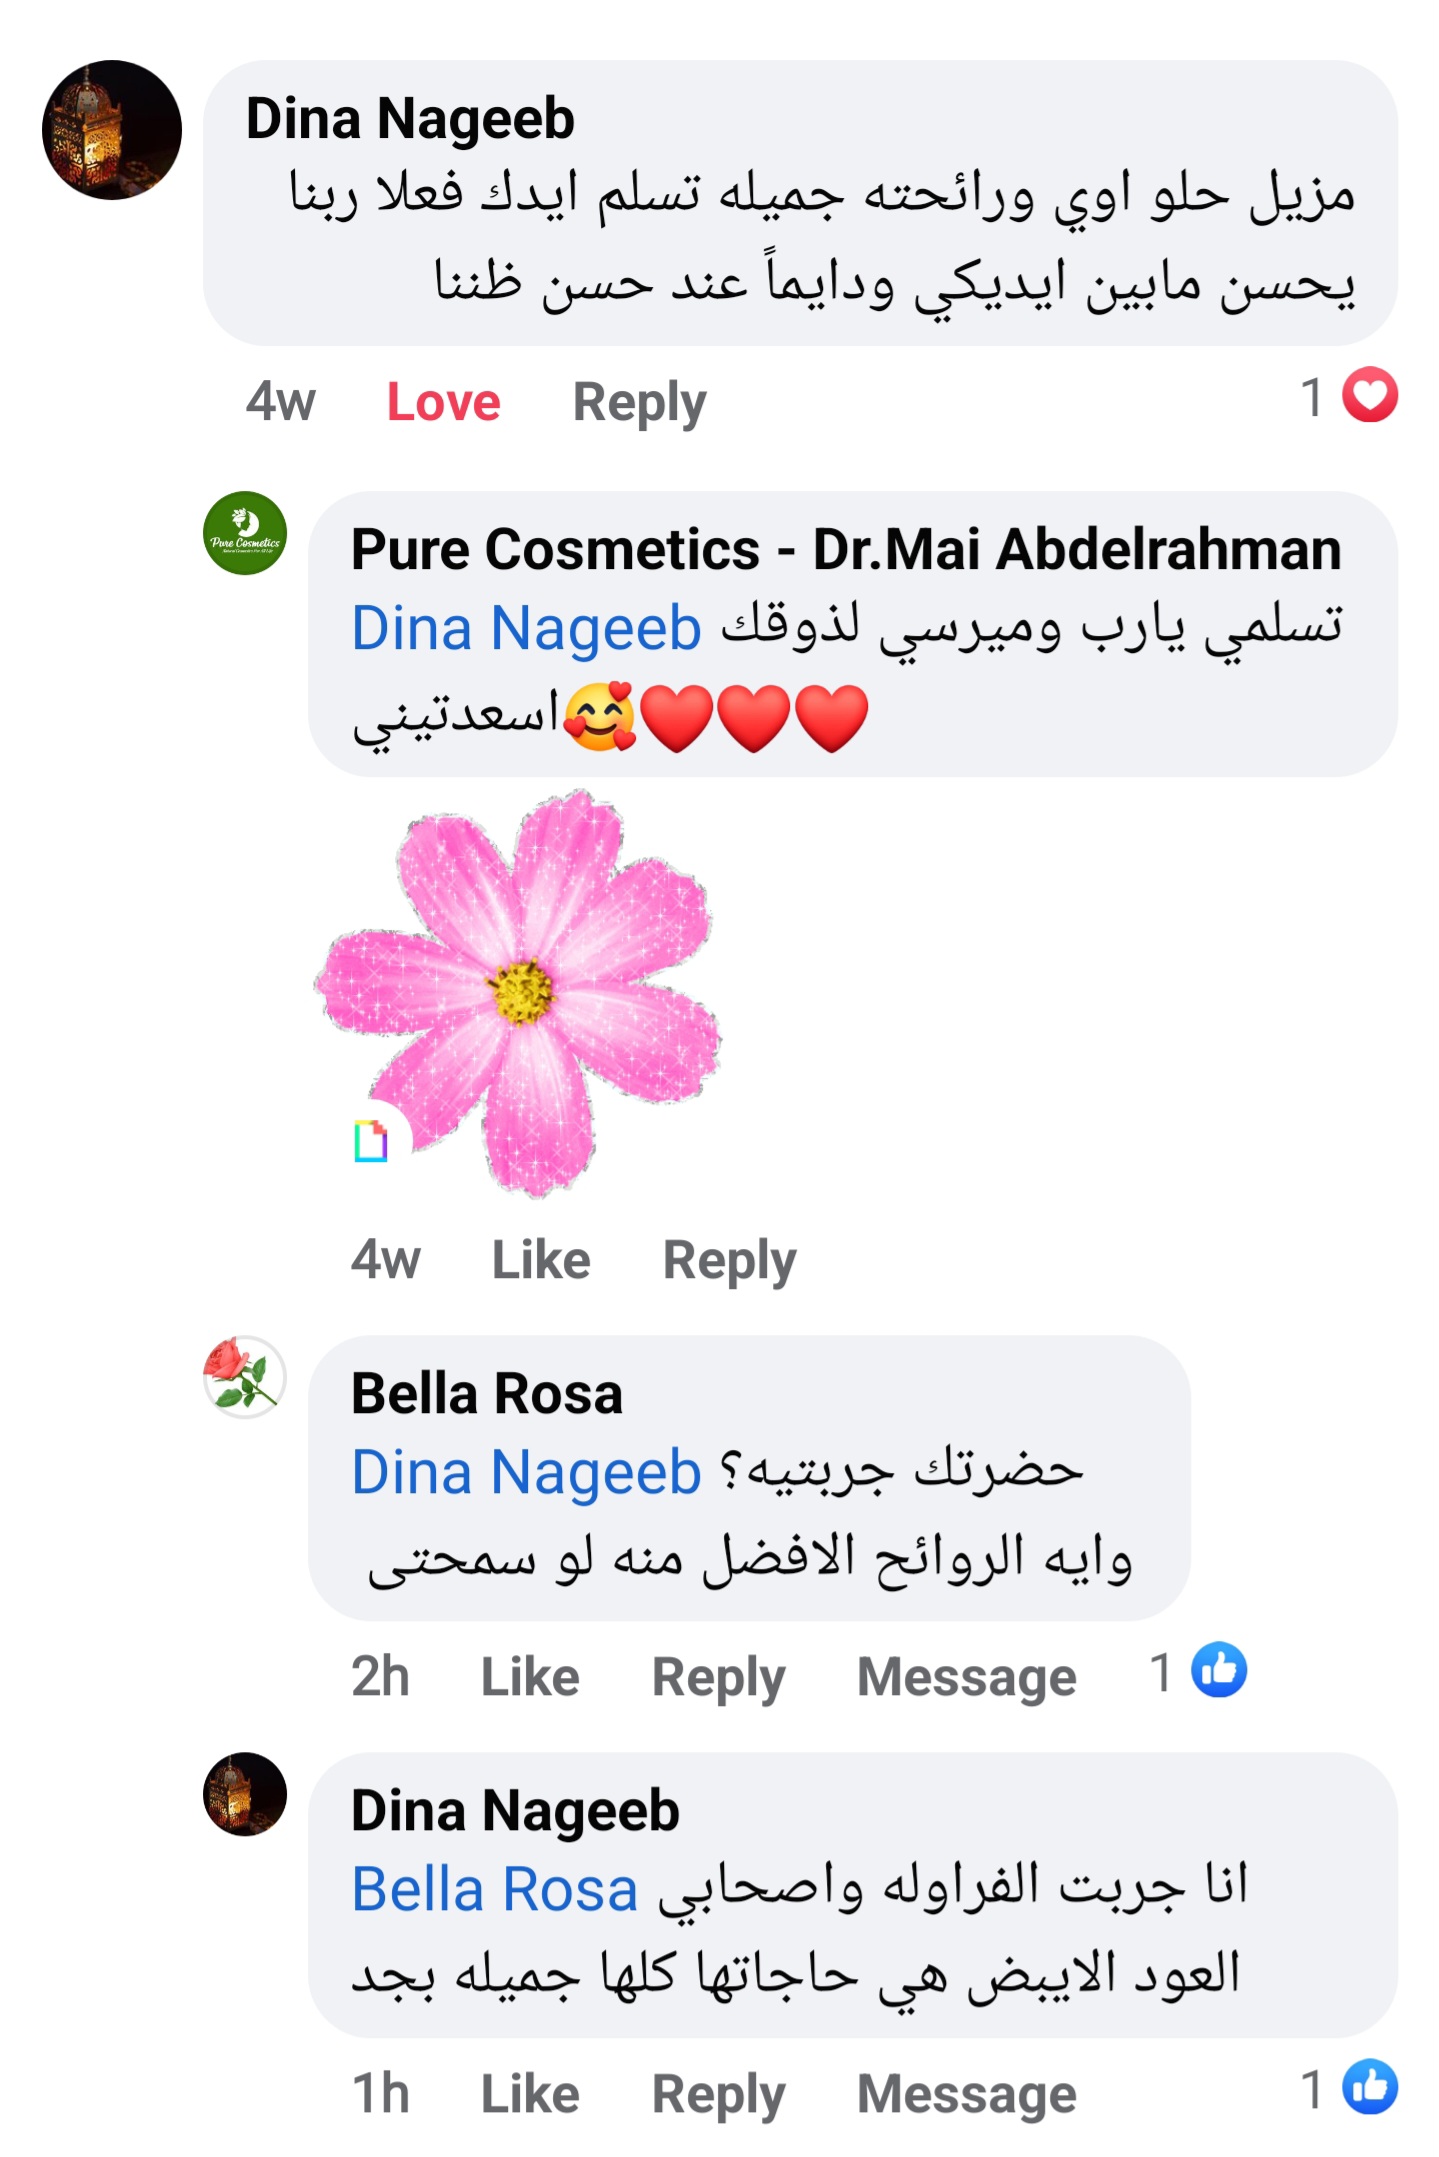Screen dimensions: 1439x2157
Task: Click the Pure Cosmetics - Dr.Mai Abdelrahman name
Action: click(846, 550)
